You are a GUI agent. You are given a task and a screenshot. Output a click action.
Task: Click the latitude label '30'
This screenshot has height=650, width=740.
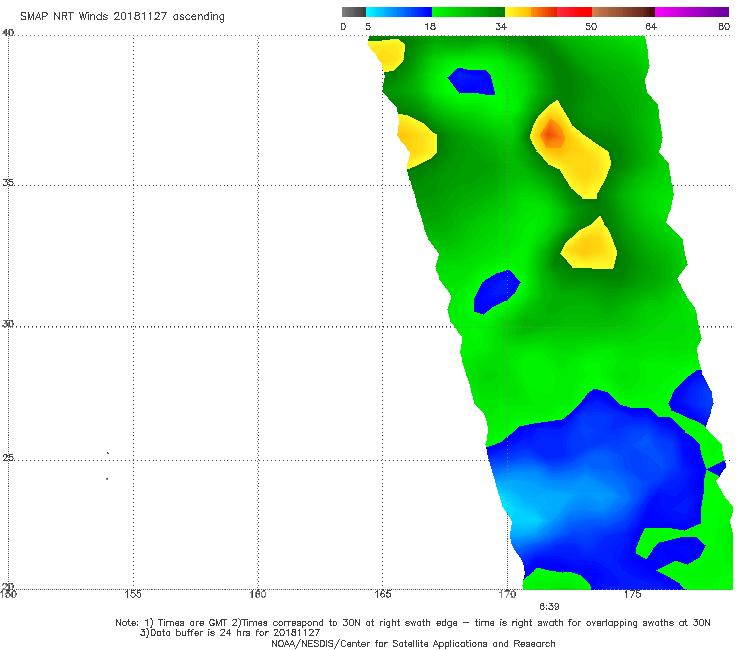[8, 324]
